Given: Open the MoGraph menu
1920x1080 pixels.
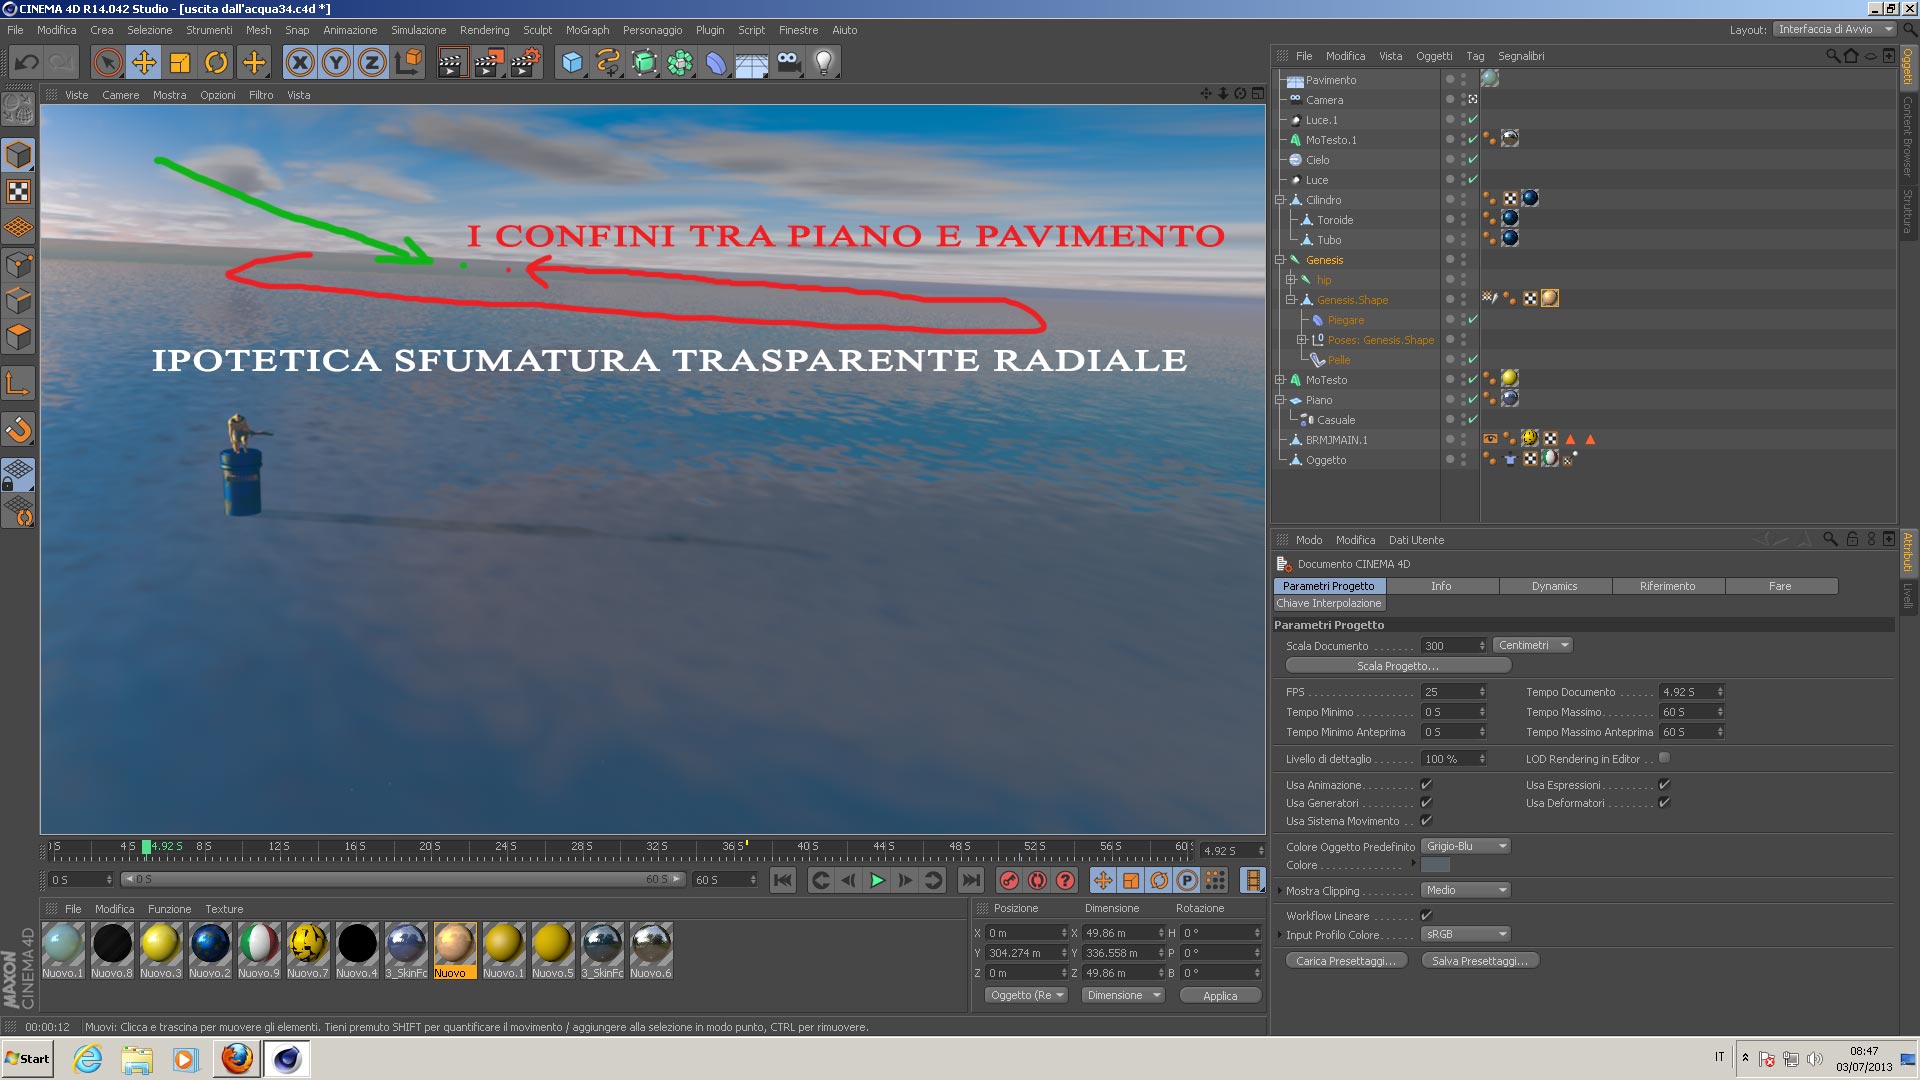Looking at the screenshot, I should (586, 30).
